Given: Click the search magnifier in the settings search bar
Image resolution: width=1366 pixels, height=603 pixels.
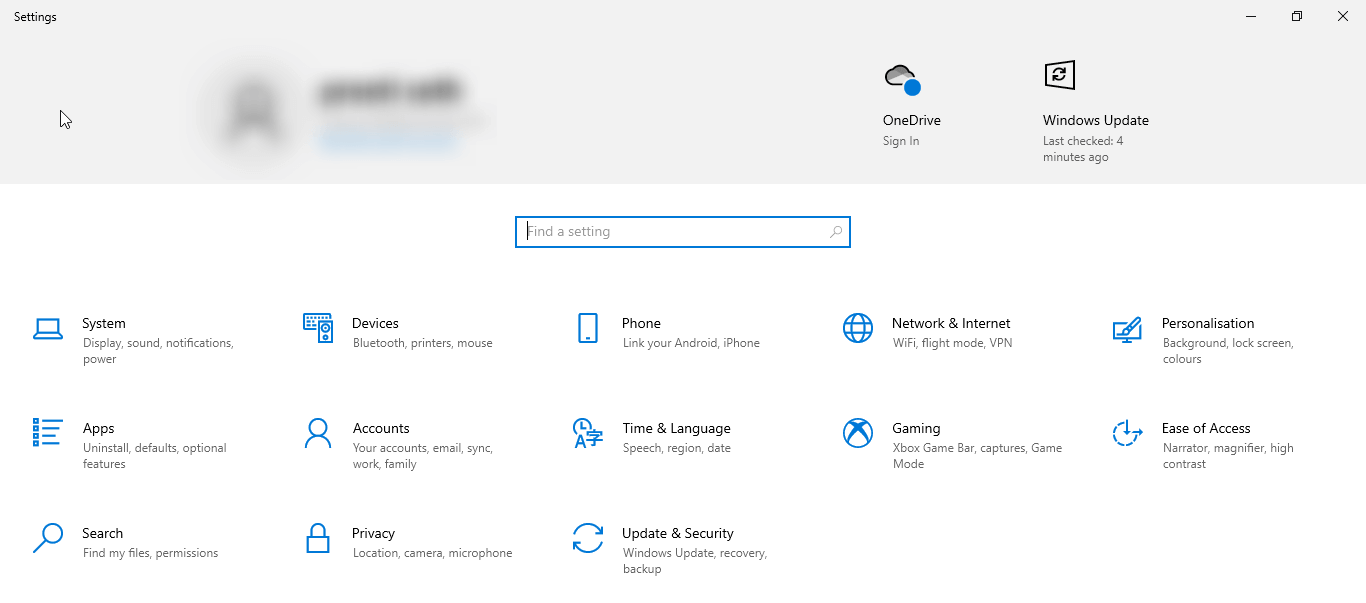Looking at the screenshot, I should pyautogui.click(x=835, y=231).
